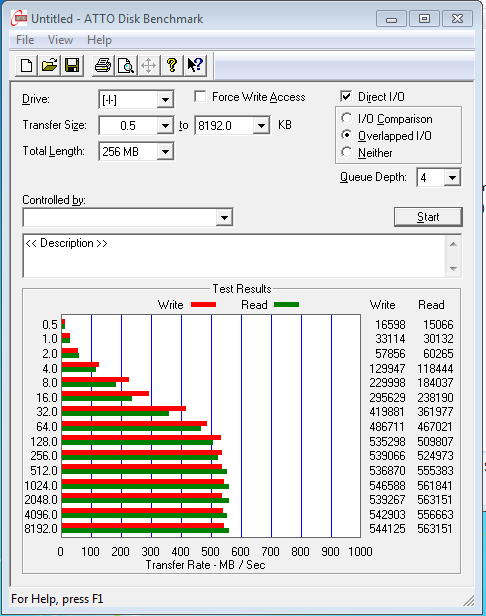This screenshot has width=486, height=616.
Task: Enable the Force Write Access checkbox
Action: coord(200,96)
